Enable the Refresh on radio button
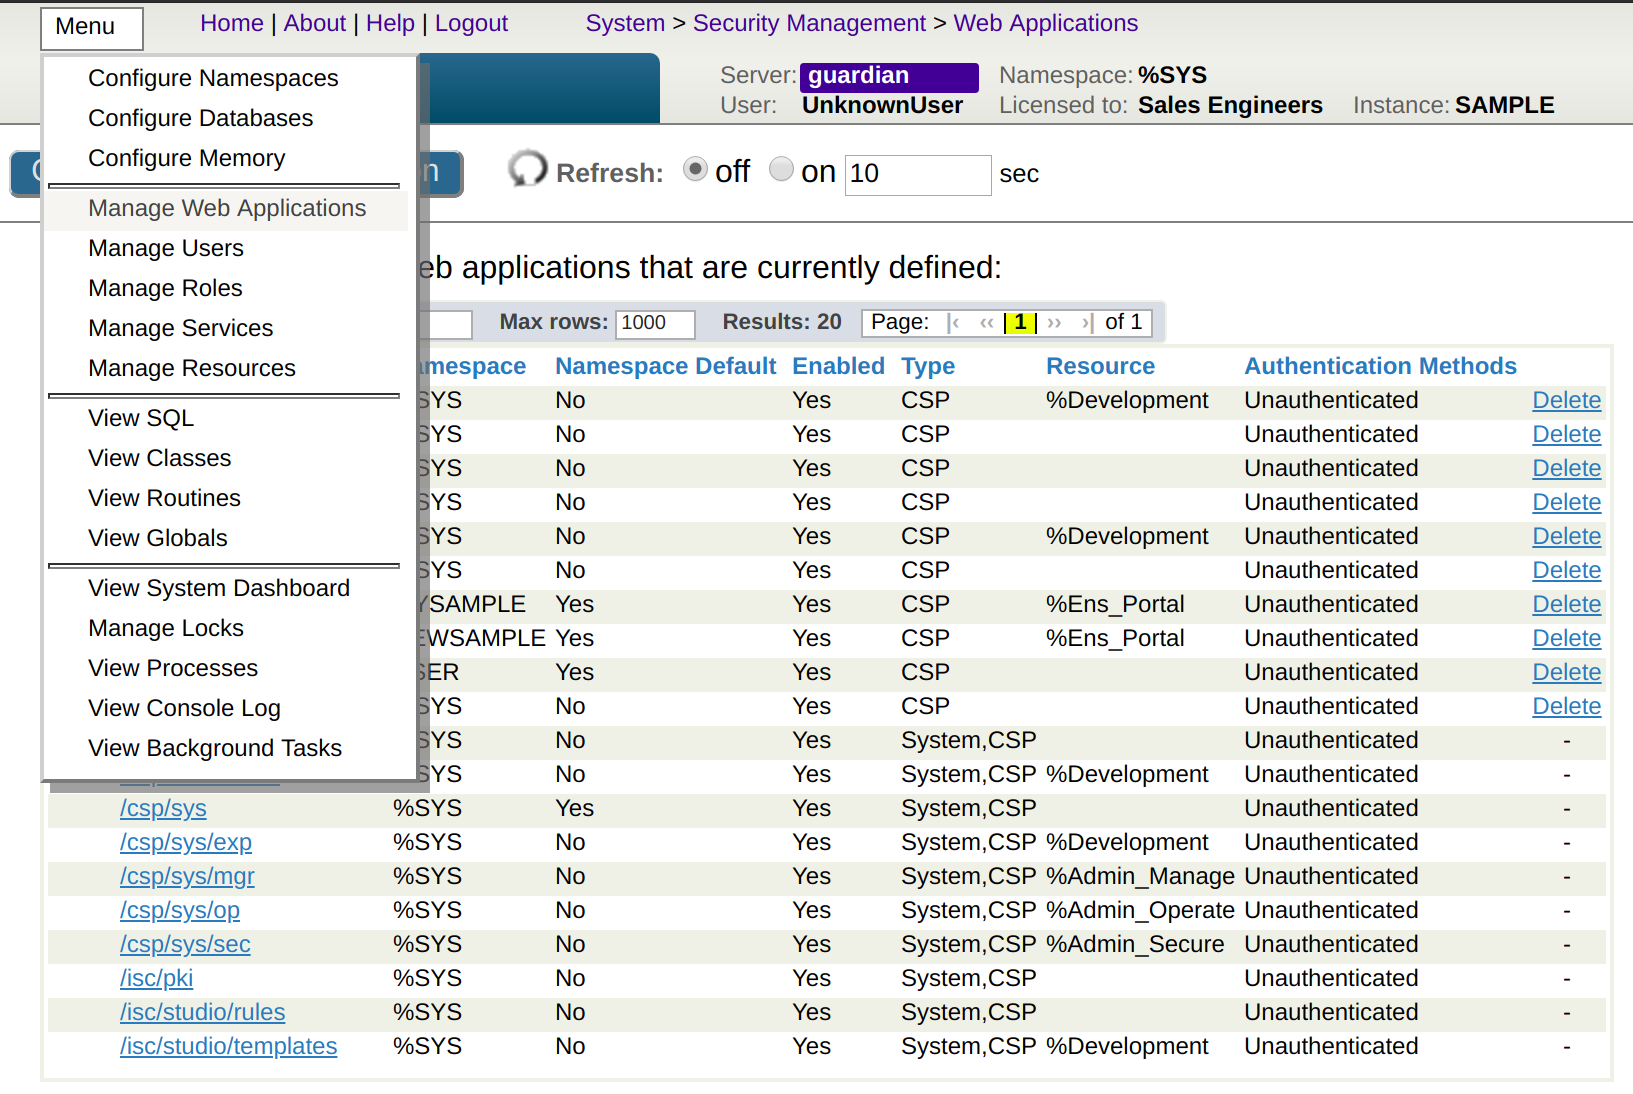1633x1094 pixels. (781, 170)
